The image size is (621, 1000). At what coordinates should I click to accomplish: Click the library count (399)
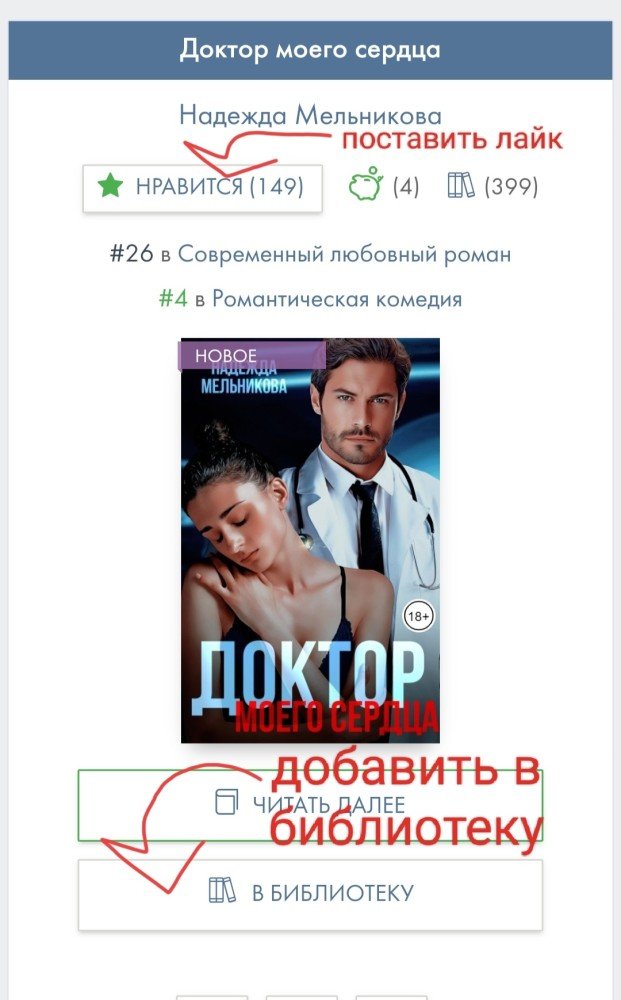pyautogui.click(x=511, y=187)
